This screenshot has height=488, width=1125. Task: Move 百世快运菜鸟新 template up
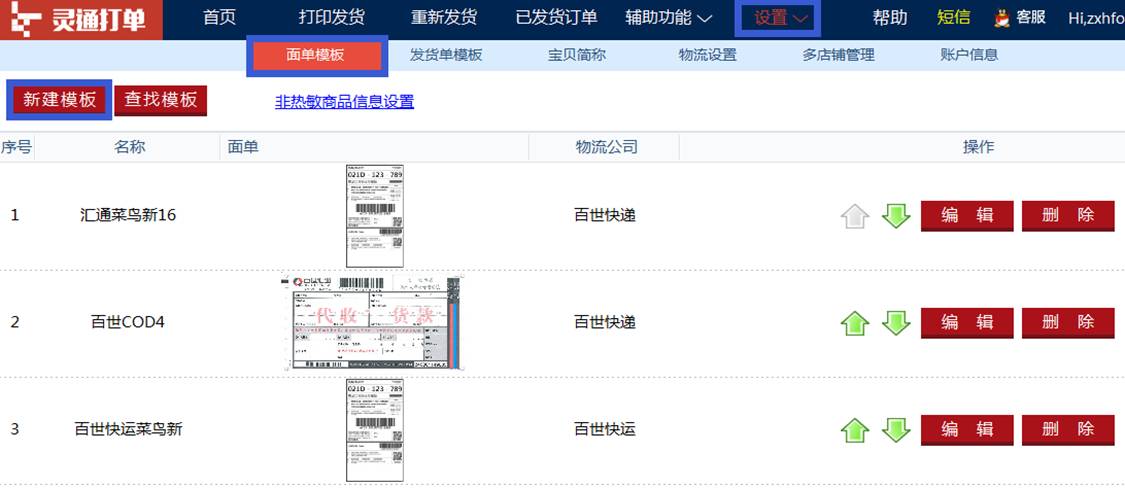point(855,430)
